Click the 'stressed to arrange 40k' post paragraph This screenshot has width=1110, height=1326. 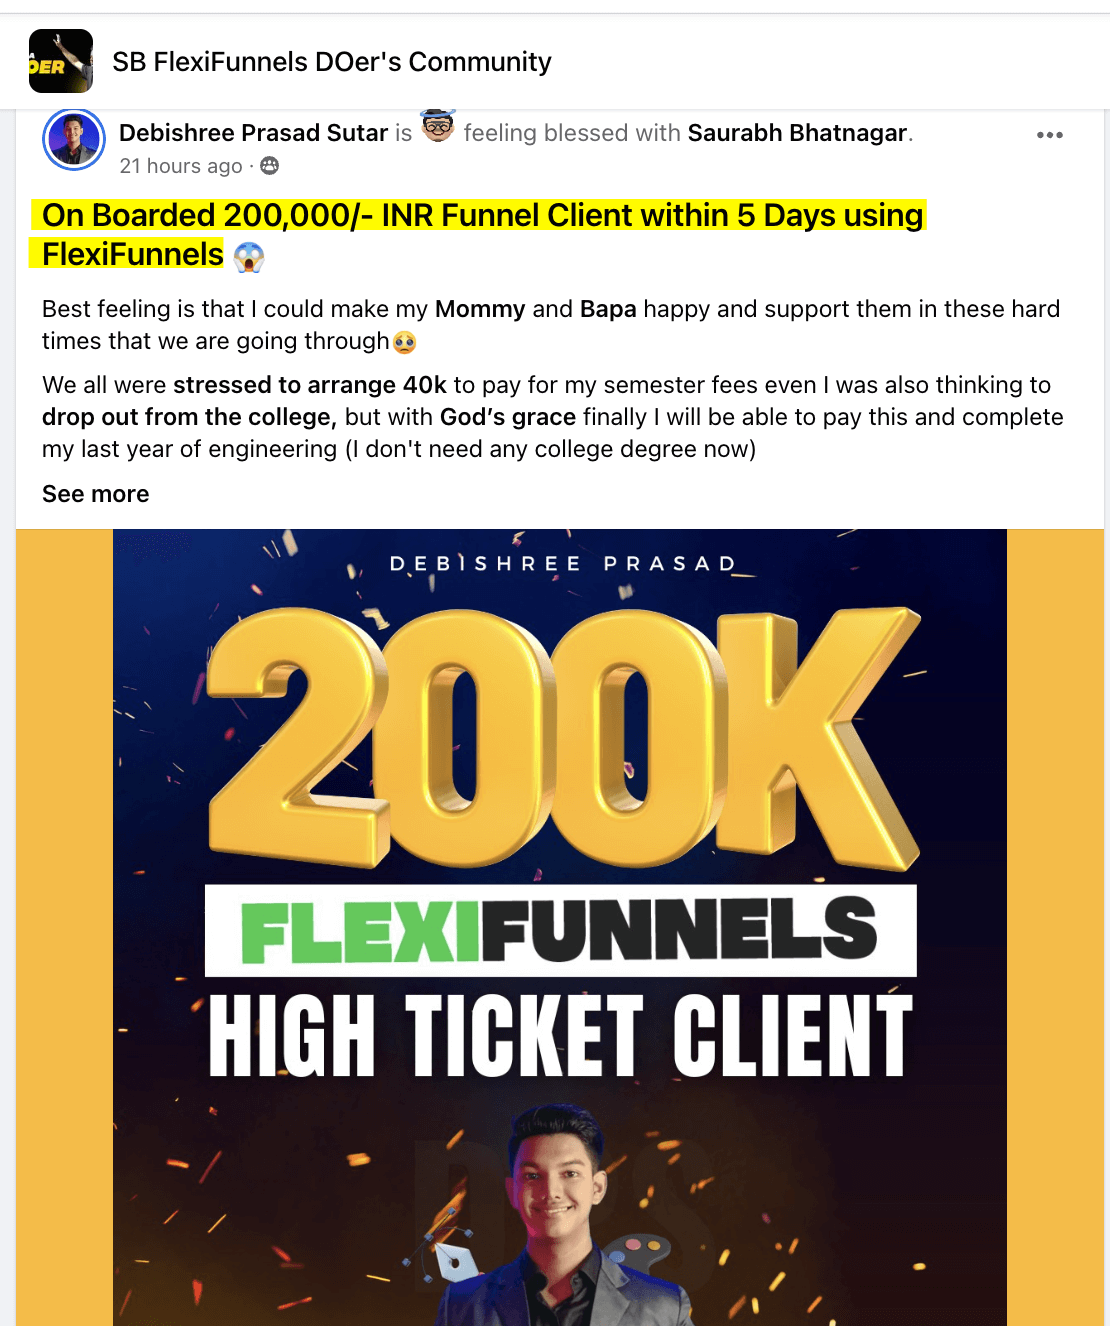(553, 417)
